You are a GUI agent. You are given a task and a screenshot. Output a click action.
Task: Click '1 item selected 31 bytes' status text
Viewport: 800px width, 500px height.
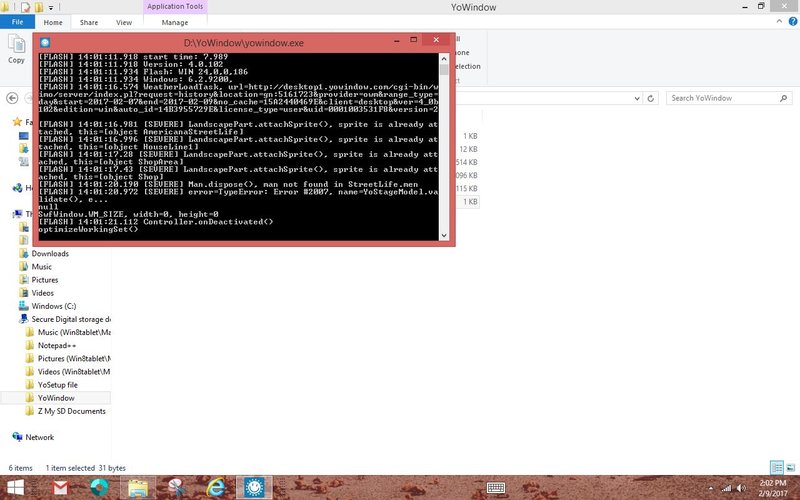(x=86, y=468)
